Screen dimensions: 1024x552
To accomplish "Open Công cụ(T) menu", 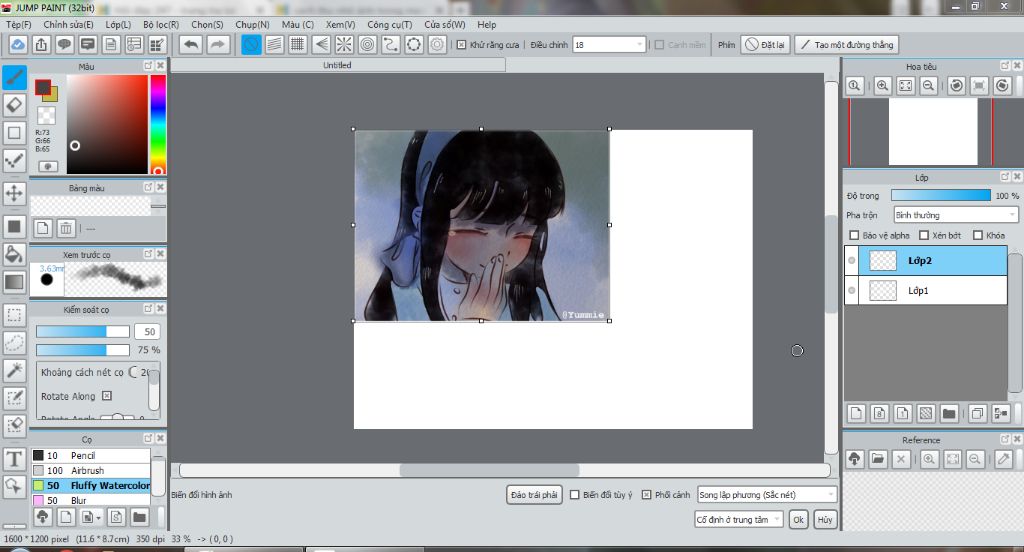I will (390, 24).
